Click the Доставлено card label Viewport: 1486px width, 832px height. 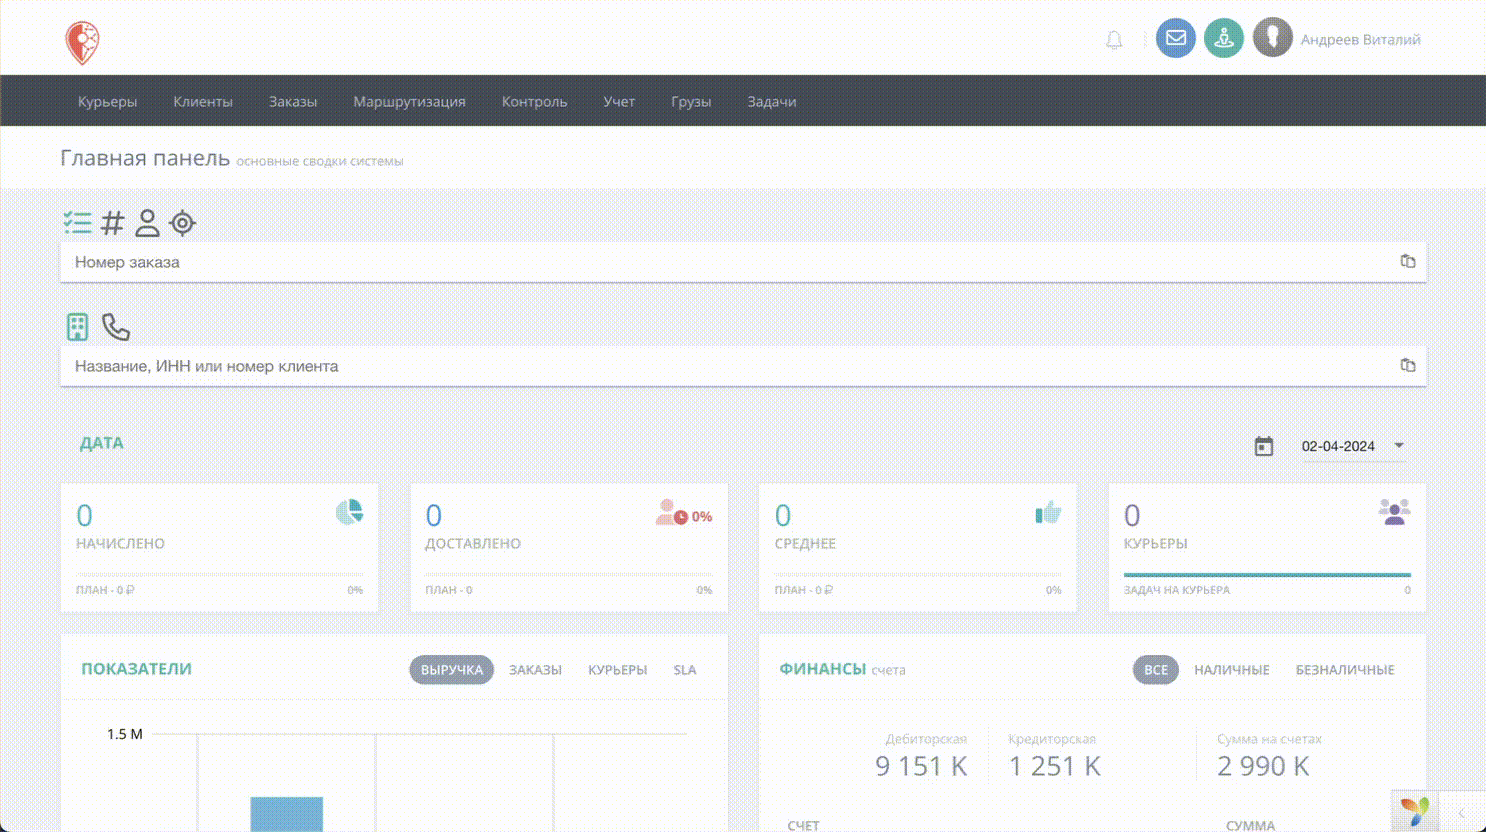tap(473, 544)
